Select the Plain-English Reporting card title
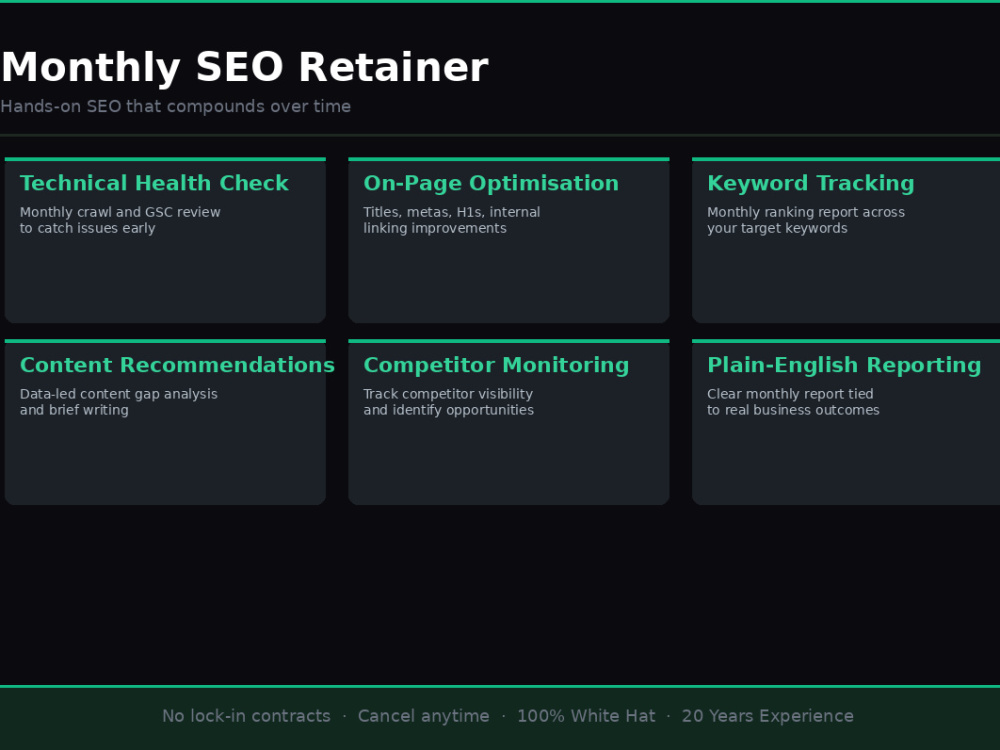The image size is (1000, 750). pyautogui.click(x=844, y=365)
